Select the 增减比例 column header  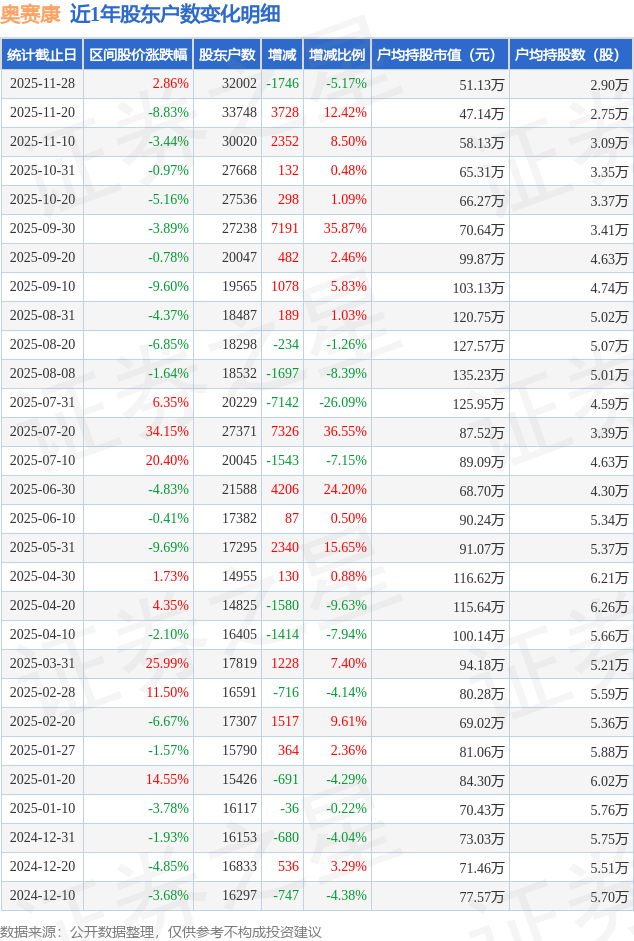tap(337, 55)
